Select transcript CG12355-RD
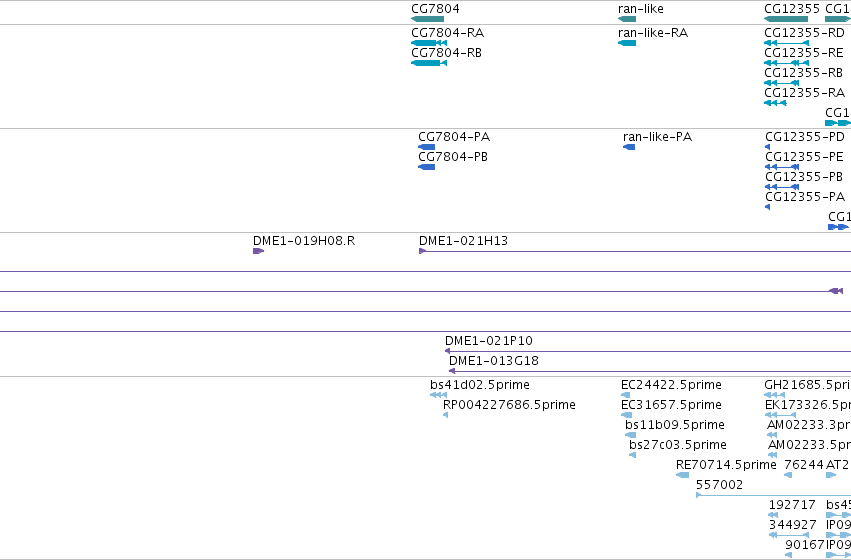 coord(786,43)
